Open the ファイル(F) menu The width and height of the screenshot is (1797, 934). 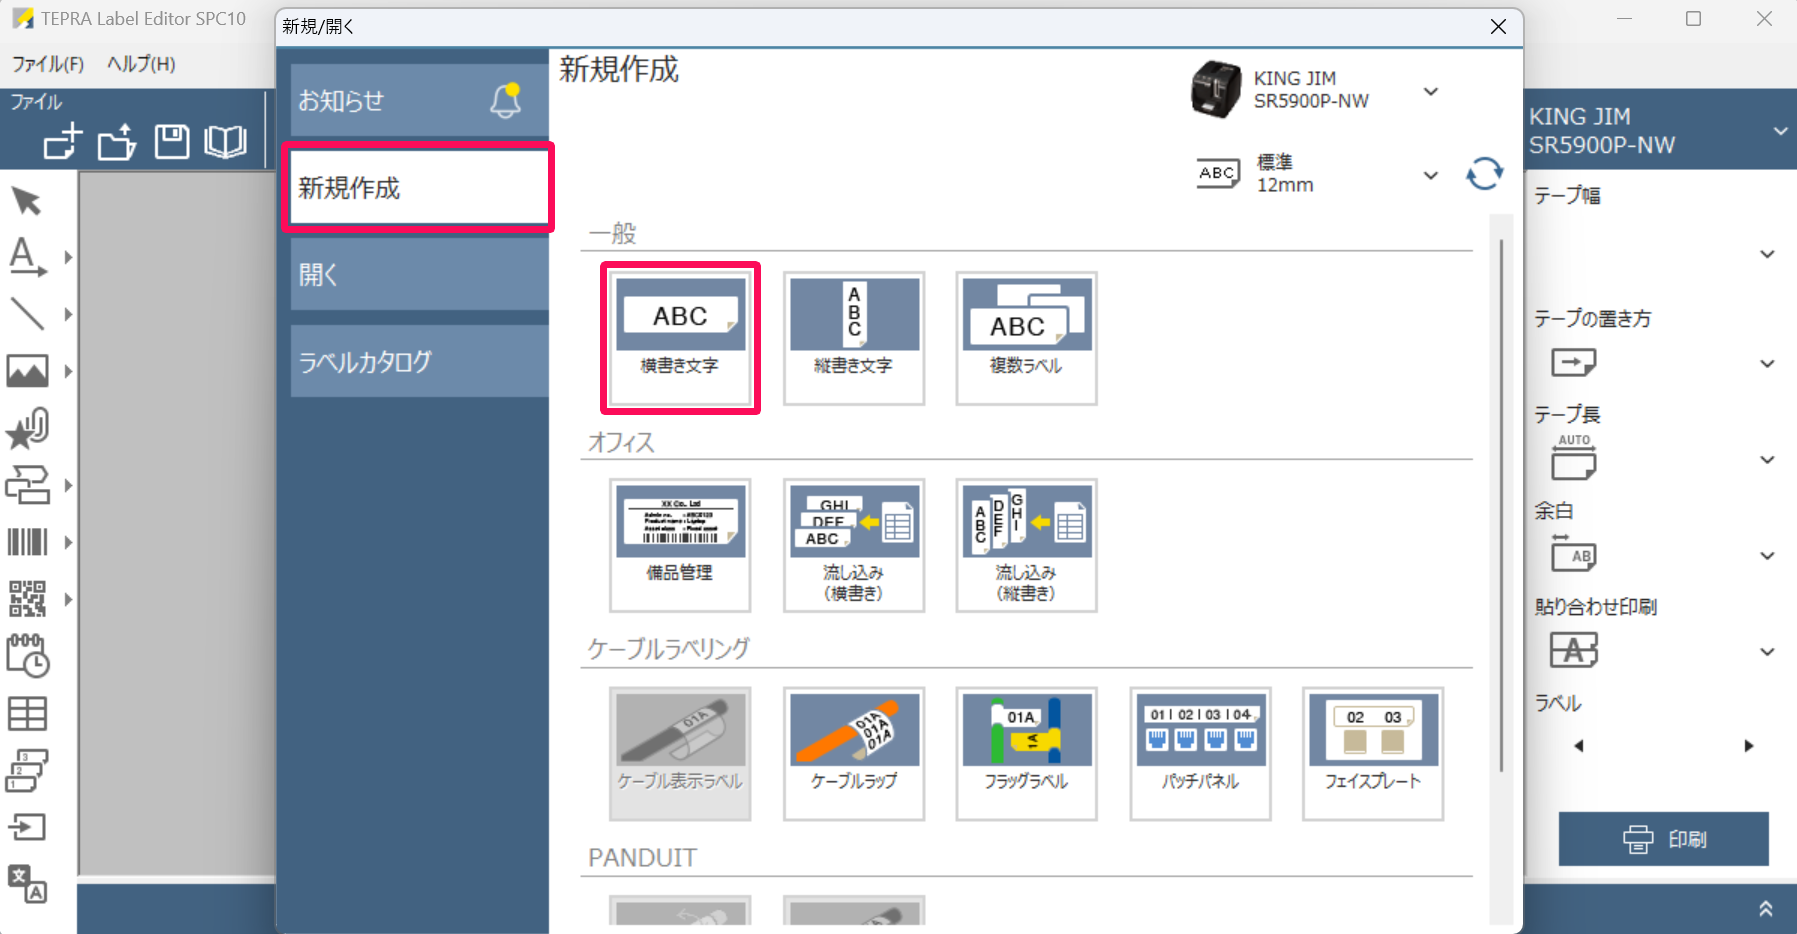[x=48, y=64]
